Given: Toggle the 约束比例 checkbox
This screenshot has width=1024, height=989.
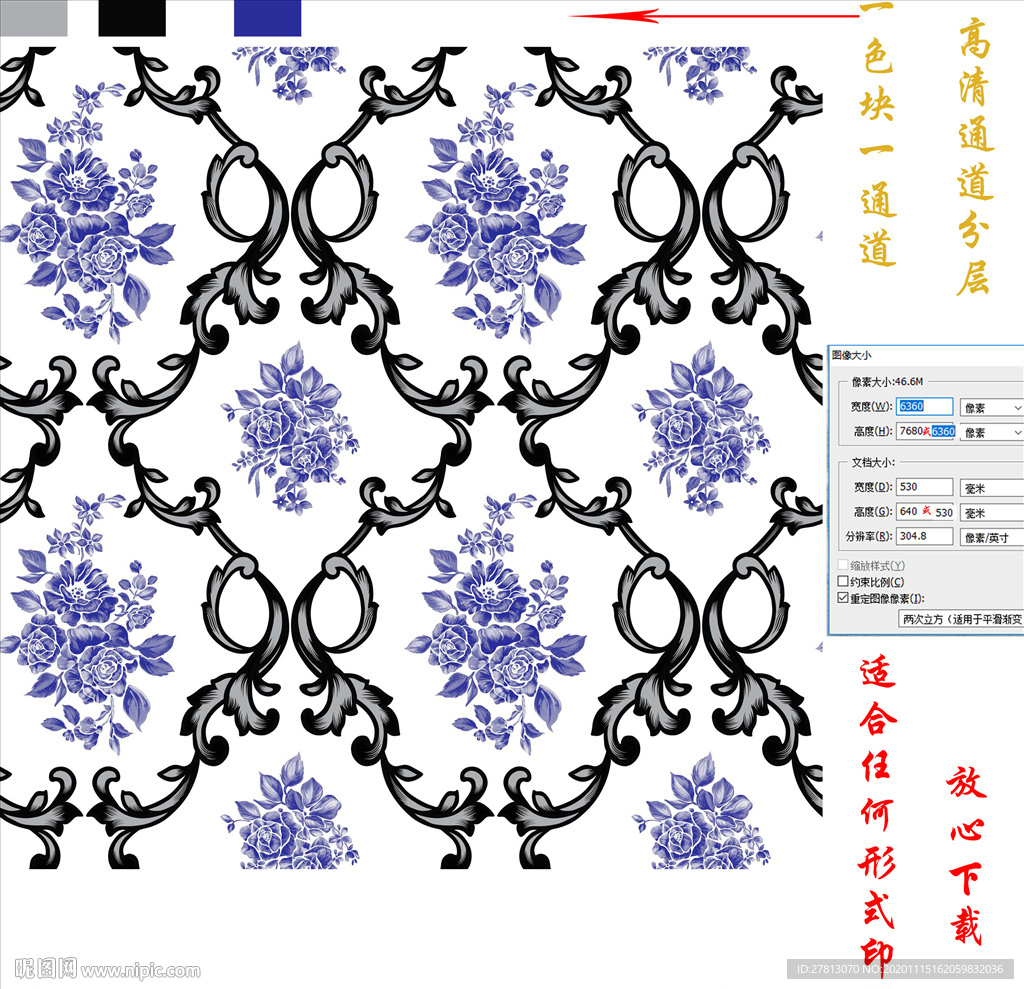Looking at the screenshot, I should pos(843,581).
